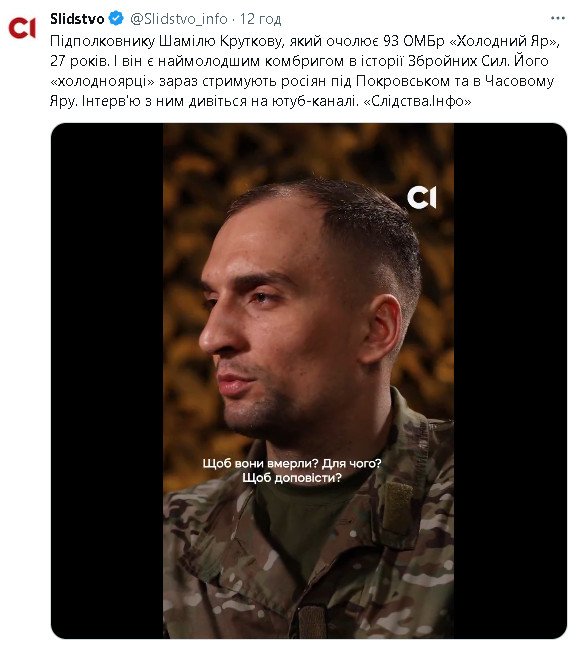Click the white CI watermark in video
577x646 pixels.
point(421,198)
